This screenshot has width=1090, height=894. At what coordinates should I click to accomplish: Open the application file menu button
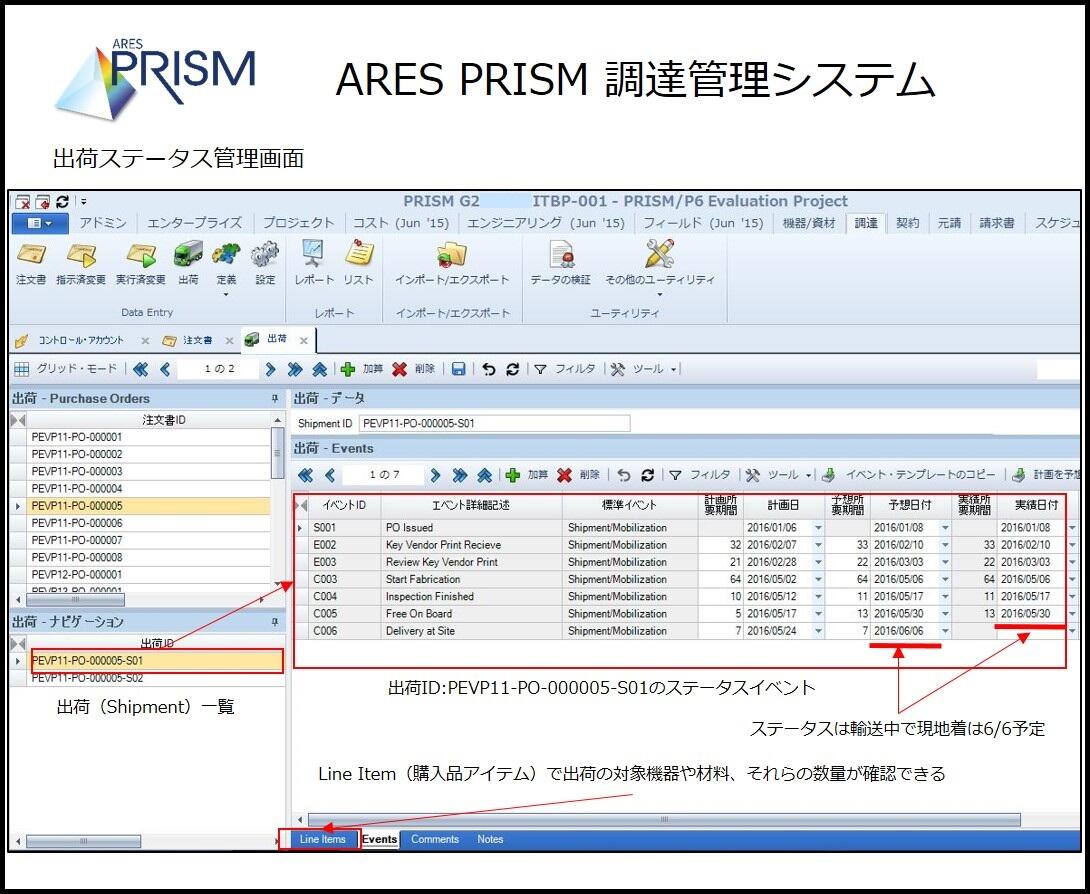pos(40,223)
